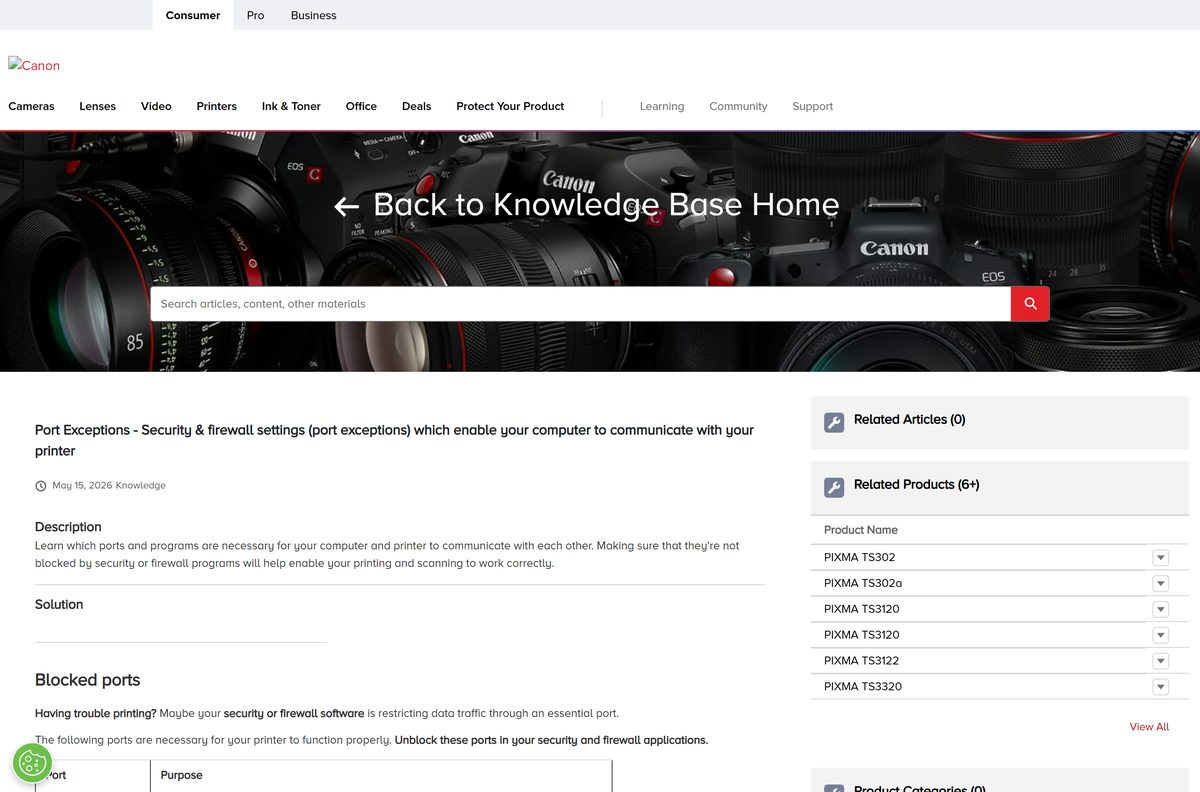Open dropdown arrow for PIXMA TS3320
The height and width of the screenshot is (792, 1200).
[x=1160, y=686]
